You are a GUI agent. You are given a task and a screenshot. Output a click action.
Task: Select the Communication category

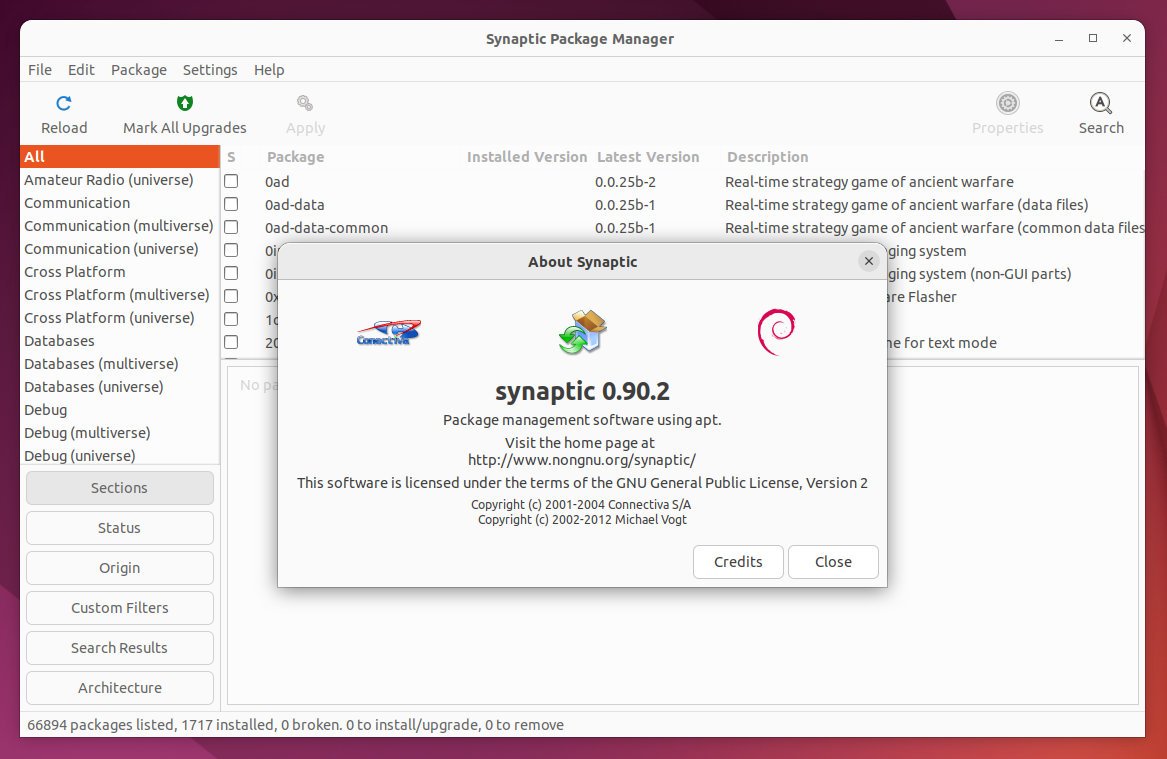click(x=77, y=202)
